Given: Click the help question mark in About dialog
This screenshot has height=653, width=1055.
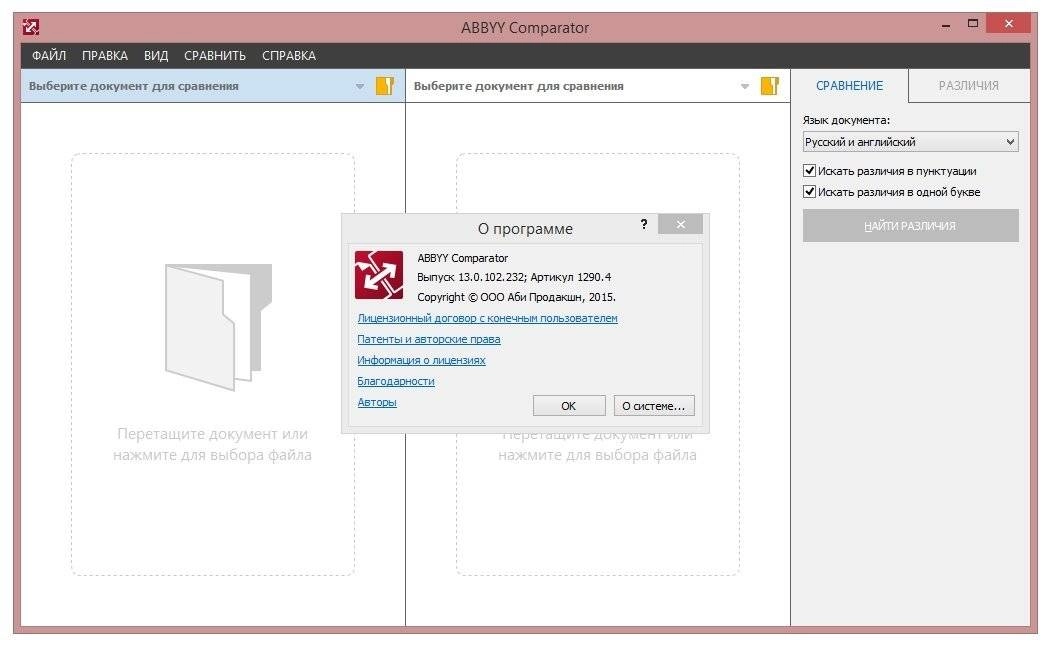Looking at the screenshot, I should pyautogui.click(x=644, y=224).
